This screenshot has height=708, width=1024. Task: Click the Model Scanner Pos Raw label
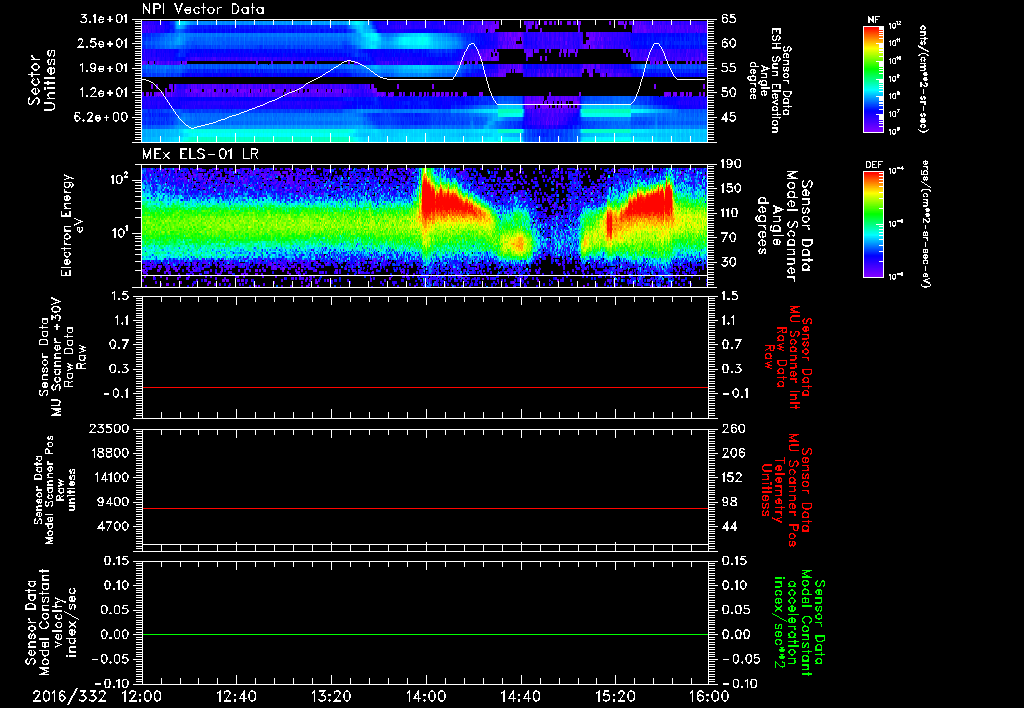coord(56,490)
